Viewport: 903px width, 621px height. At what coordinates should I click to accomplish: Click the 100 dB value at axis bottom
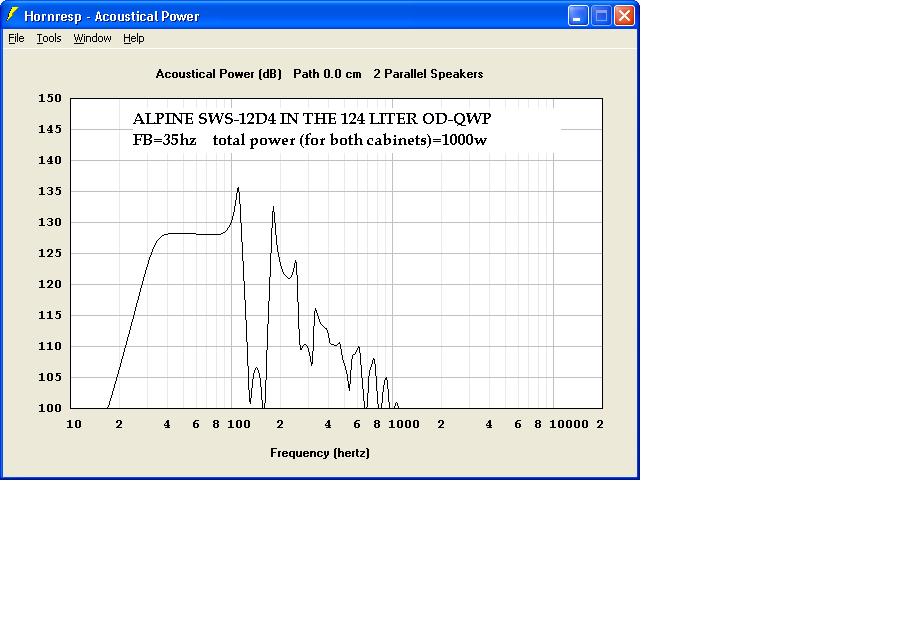pos(50,408)
